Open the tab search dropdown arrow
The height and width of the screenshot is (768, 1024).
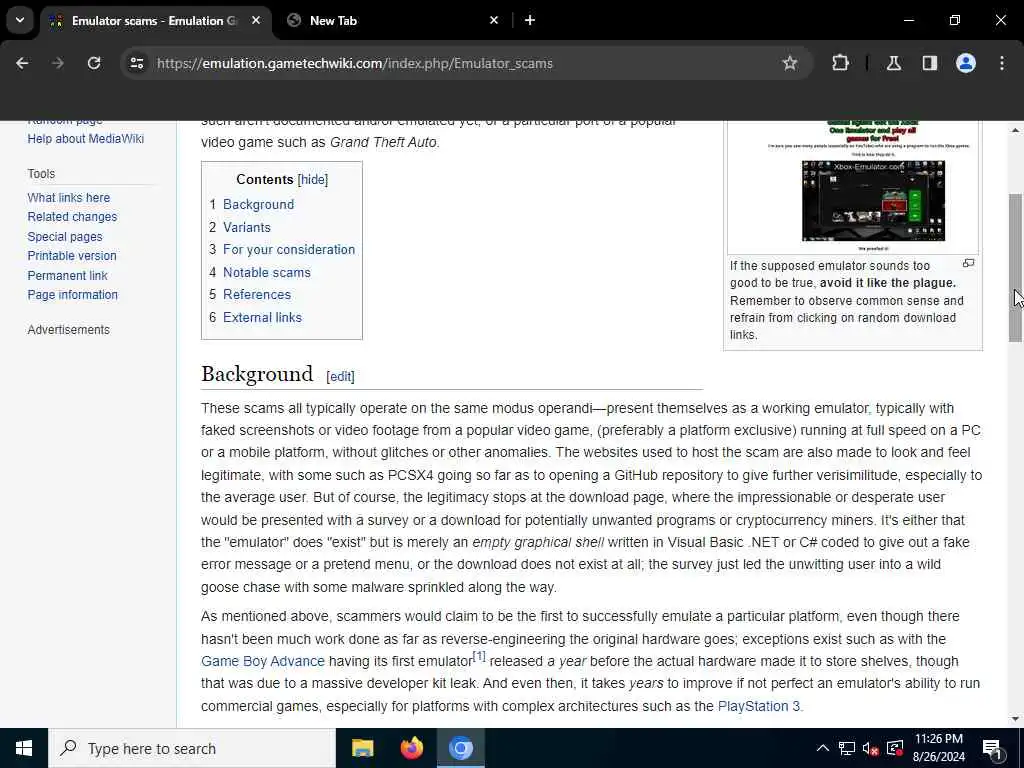[x=20, y=20]
